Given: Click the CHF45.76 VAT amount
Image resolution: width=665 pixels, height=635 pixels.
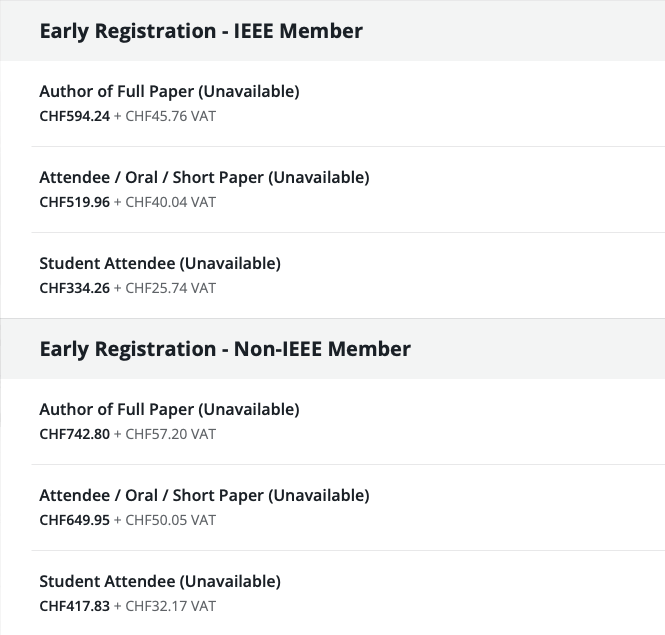Looking at the screenshot, I should coord(170,116).
